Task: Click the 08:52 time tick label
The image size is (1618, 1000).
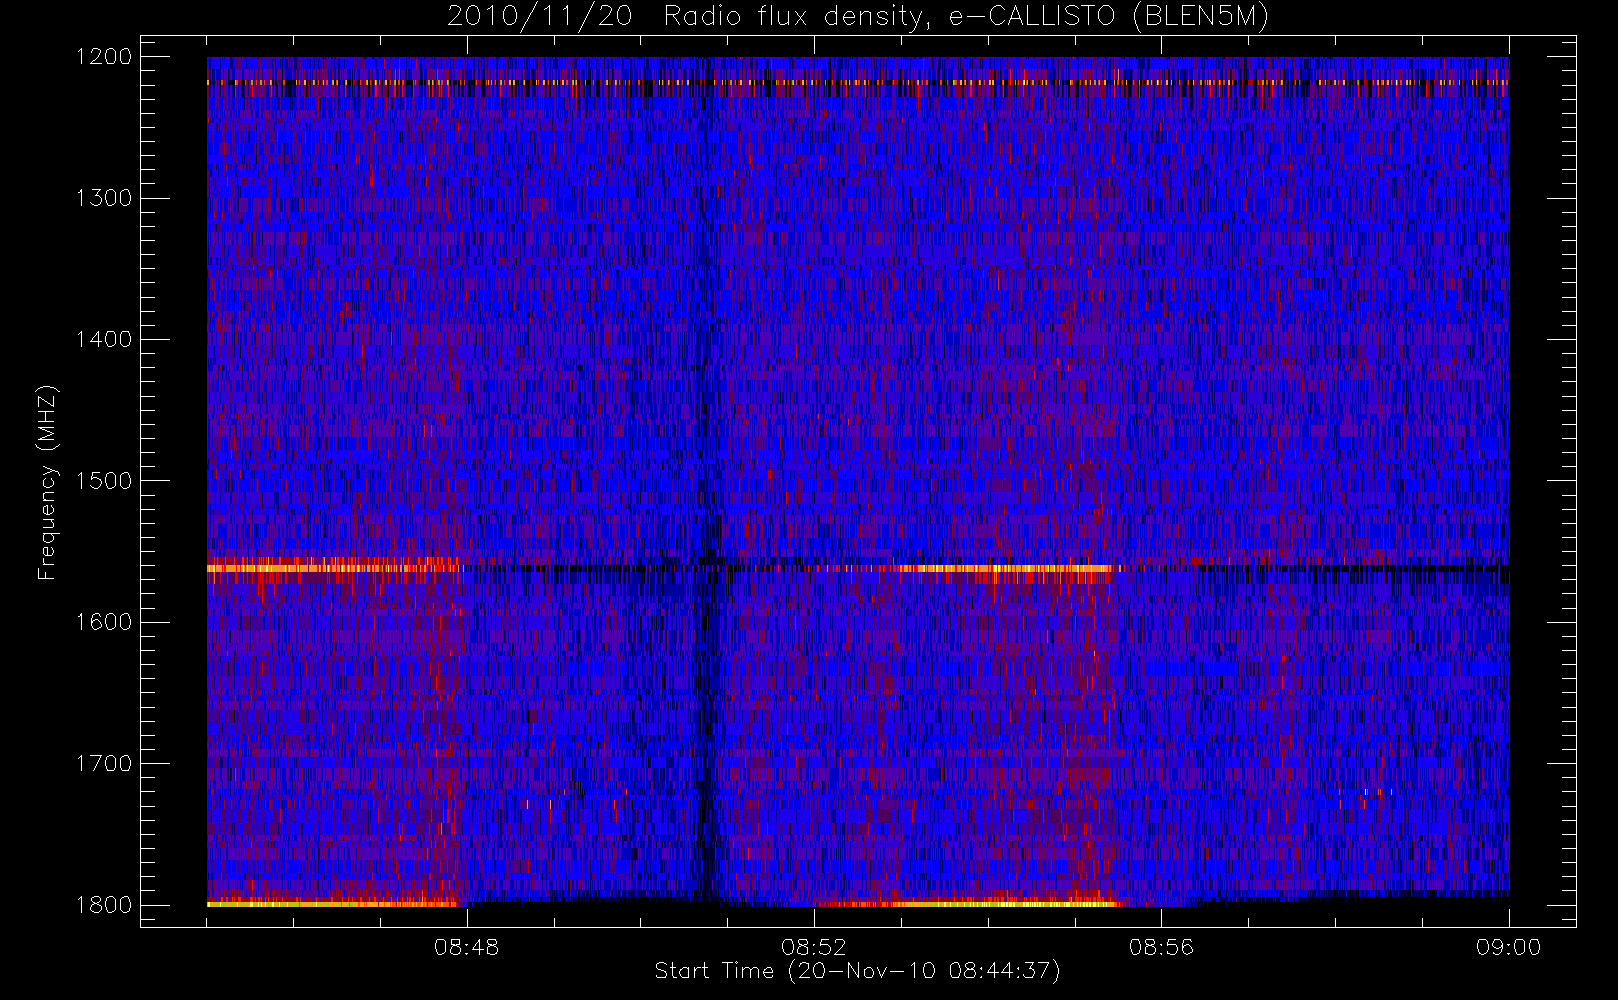Action: 814,947
